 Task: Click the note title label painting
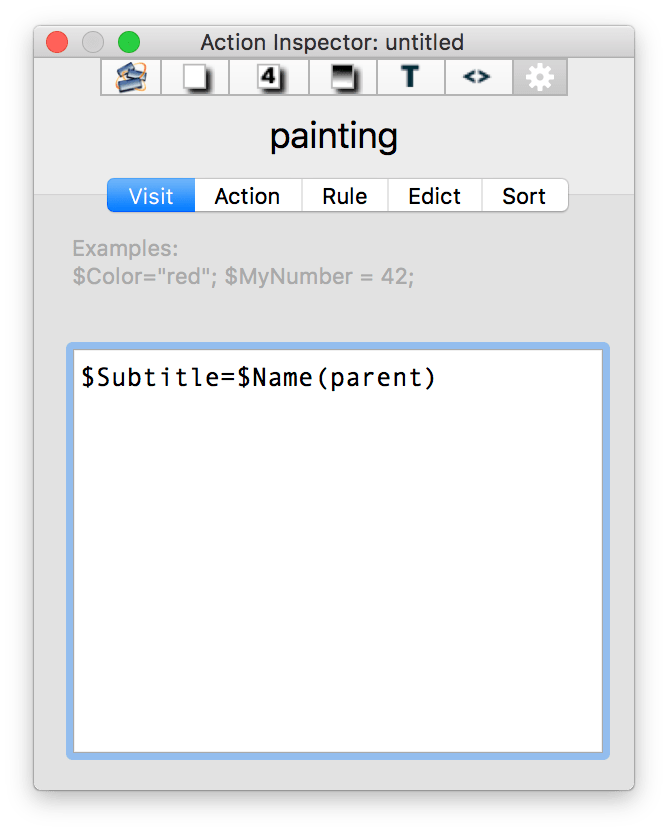coord(333,135)
